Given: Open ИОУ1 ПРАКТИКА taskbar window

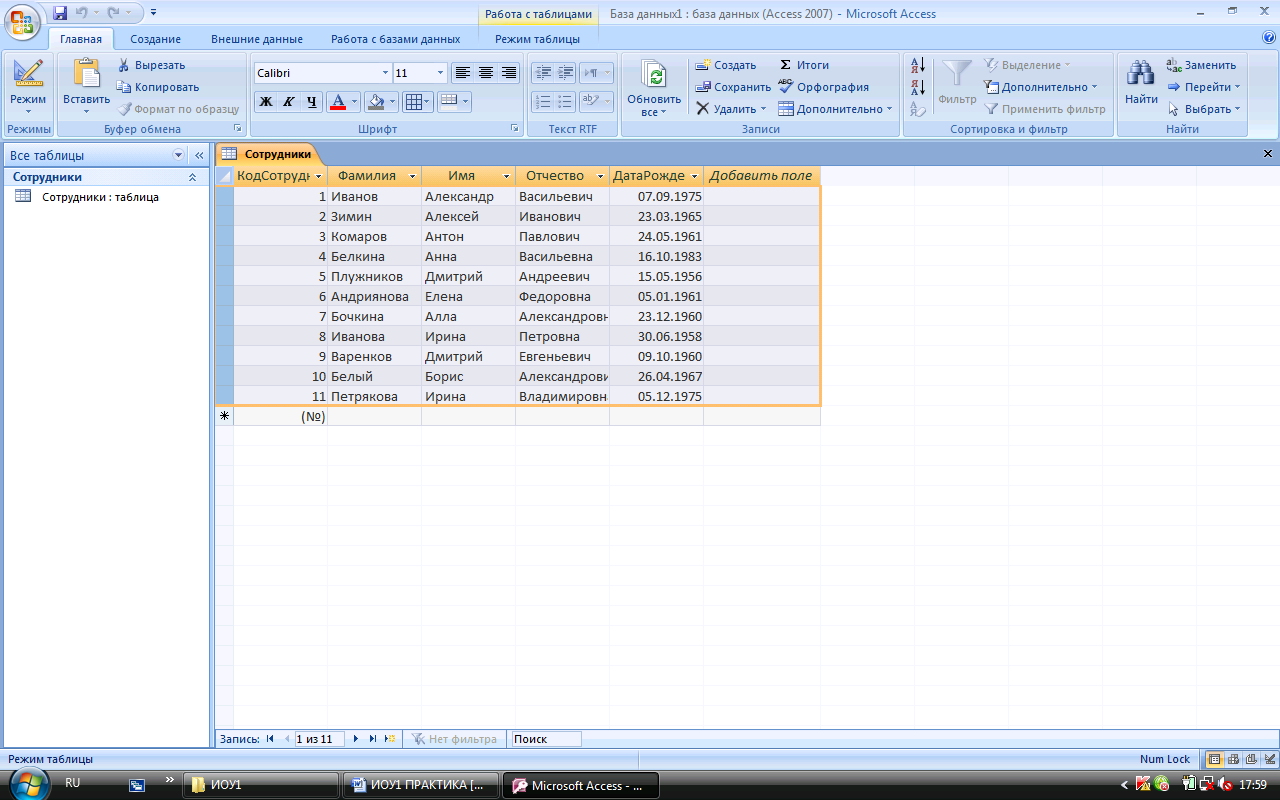Looking at the screenshot, I should (419, 785).
